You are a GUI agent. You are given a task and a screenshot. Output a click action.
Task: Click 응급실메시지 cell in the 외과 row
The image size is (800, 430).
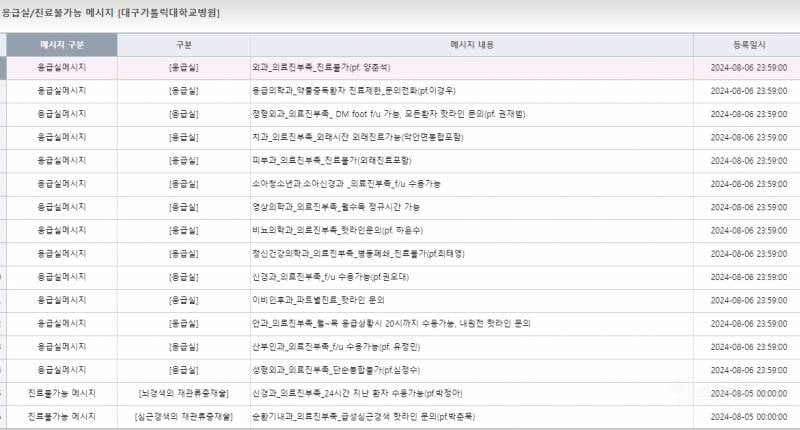coord(62,67)
